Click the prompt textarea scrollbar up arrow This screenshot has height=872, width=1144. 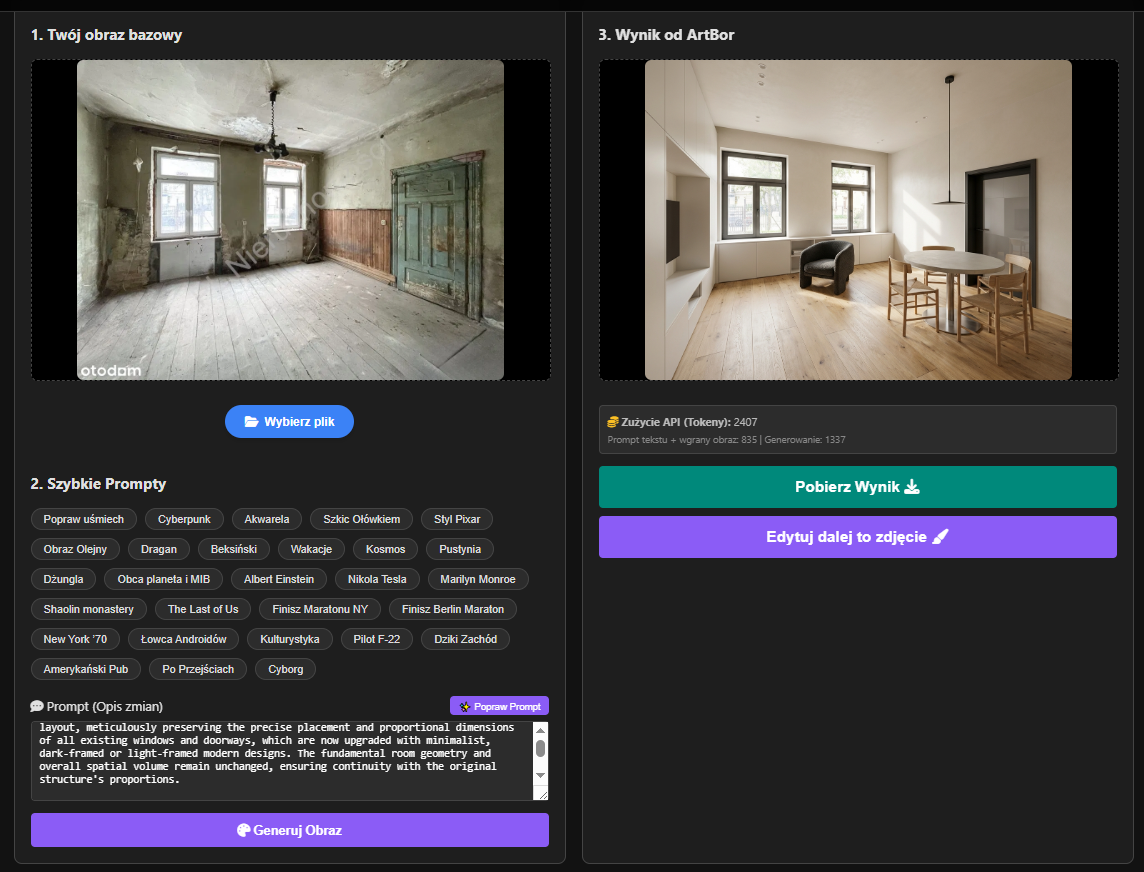click(x=541, y=730)
